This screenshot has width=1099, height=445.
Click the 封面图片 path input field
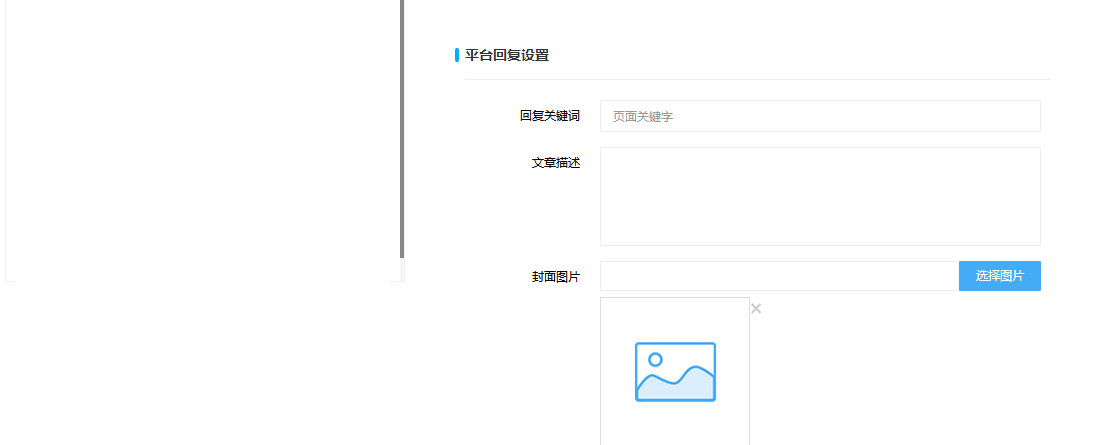pos(779,276)
